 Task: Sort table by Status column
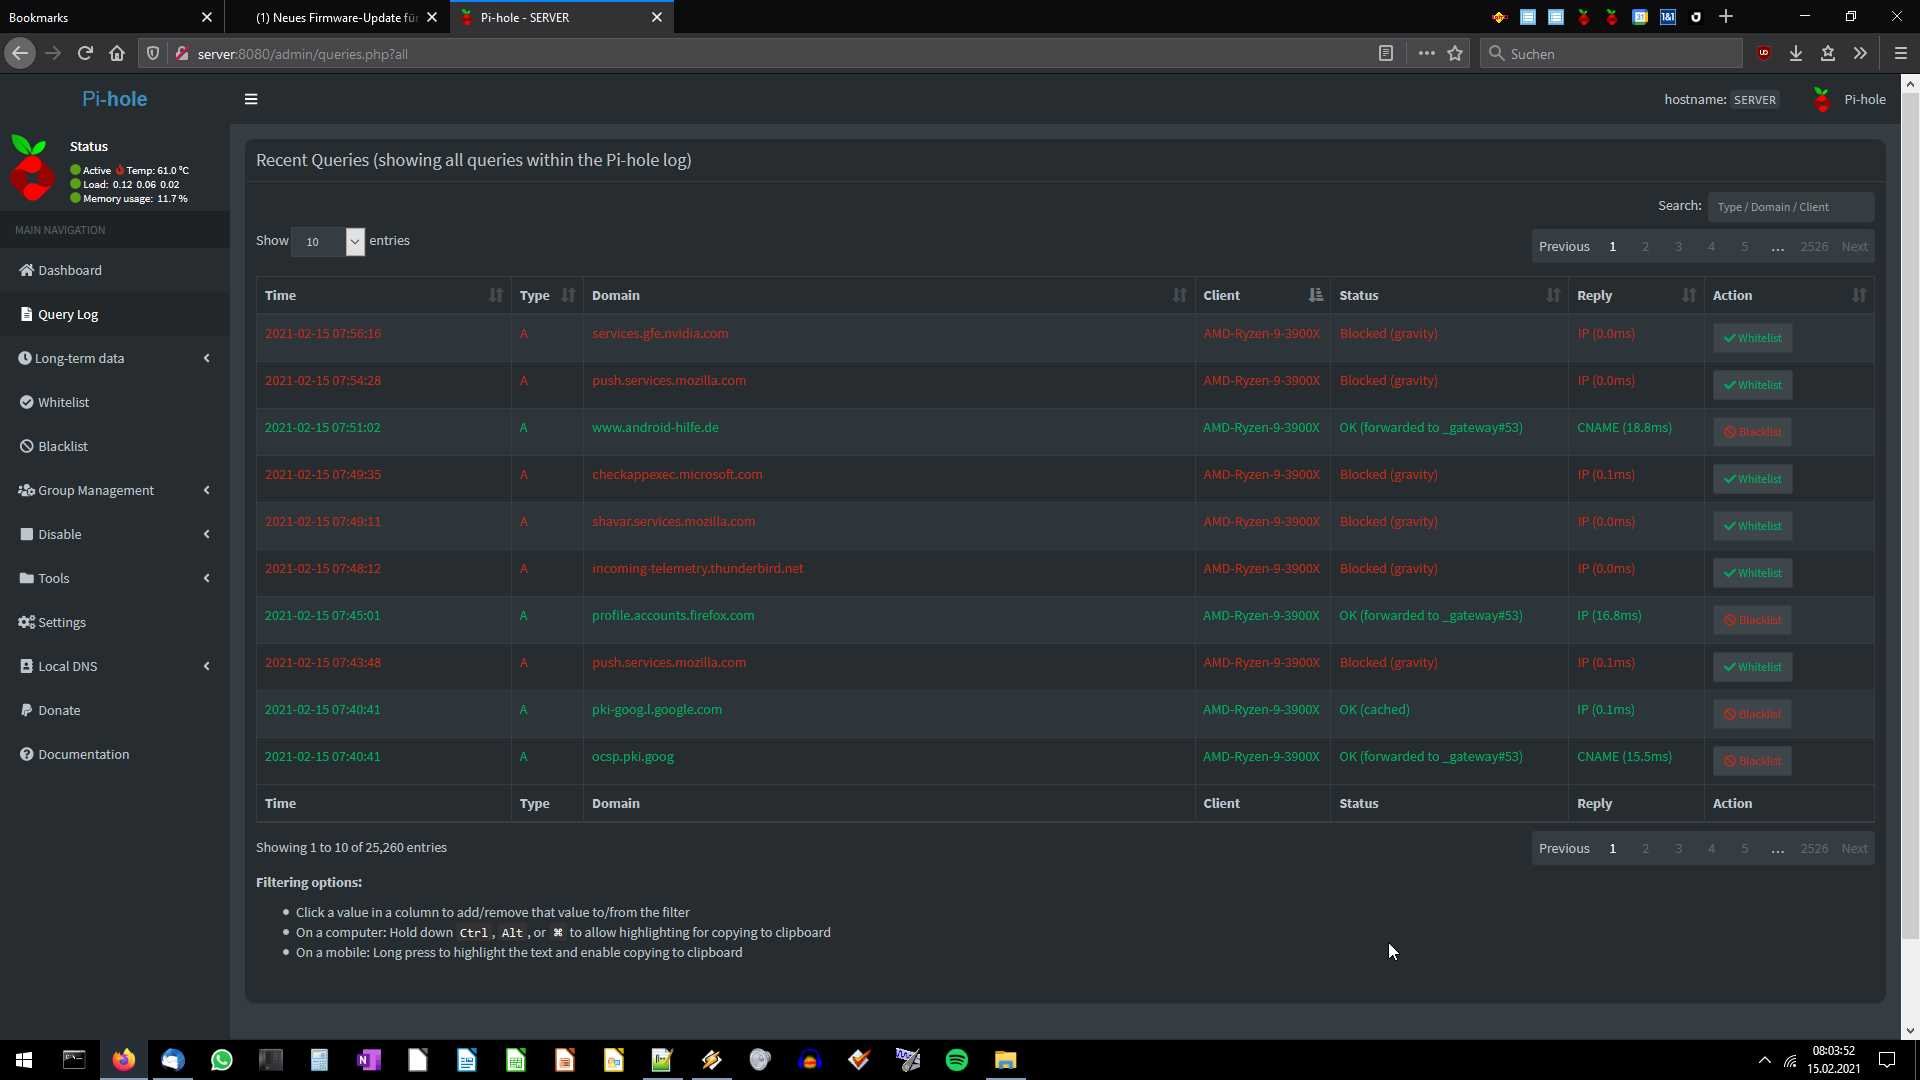1449,295
